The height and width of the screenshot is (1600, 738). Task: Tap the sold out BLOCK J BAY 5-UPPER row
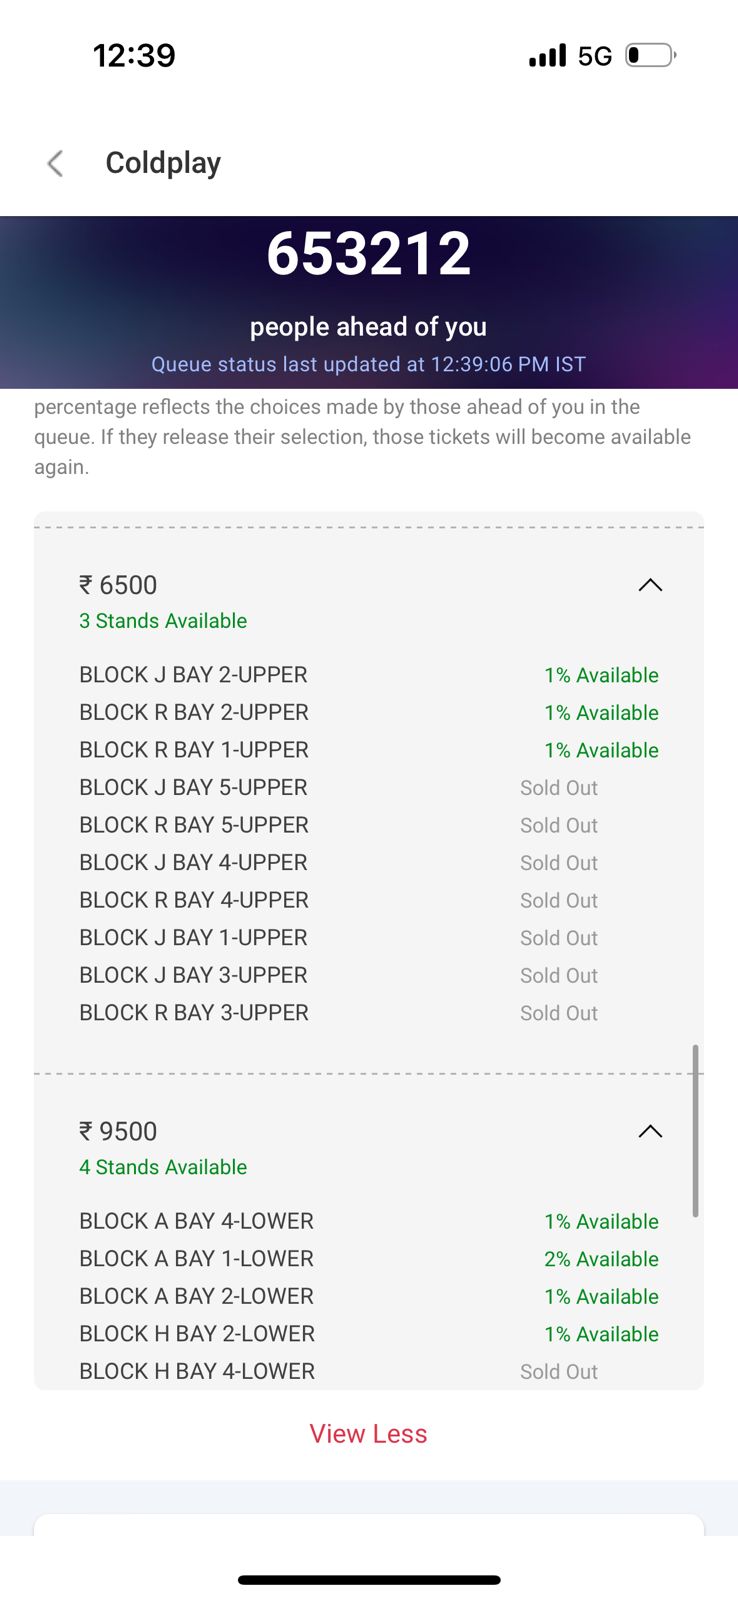pyautogui.click(x=193, y=788)
